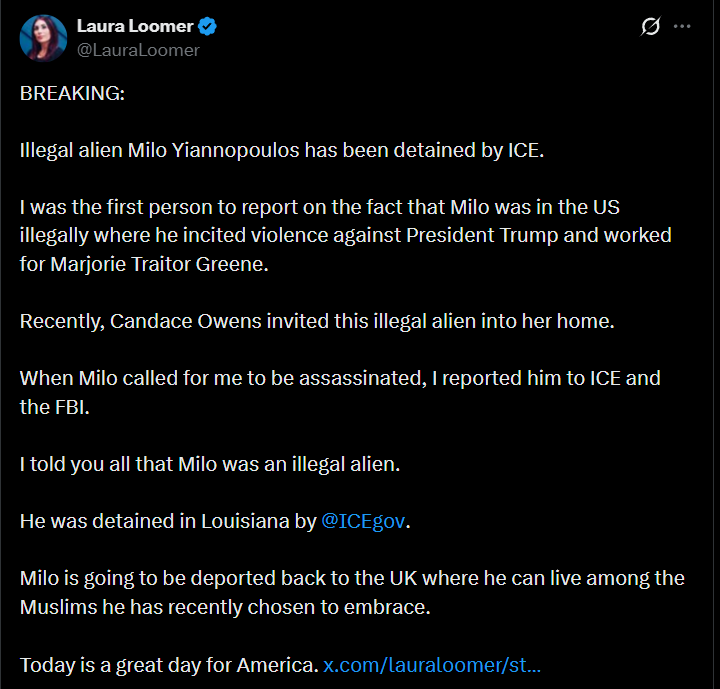Click the words 'President Trump' in the post

pos(482,236)
